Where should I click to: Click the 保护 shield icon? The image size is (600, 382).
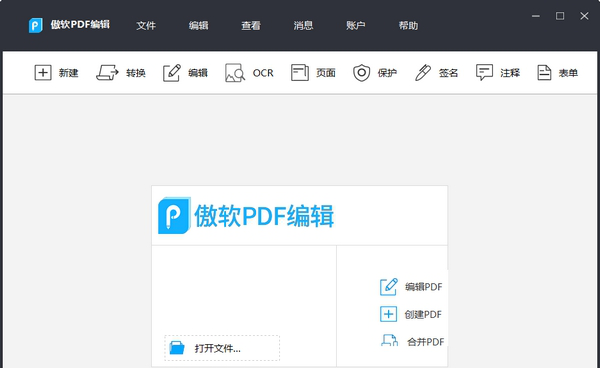362,73
